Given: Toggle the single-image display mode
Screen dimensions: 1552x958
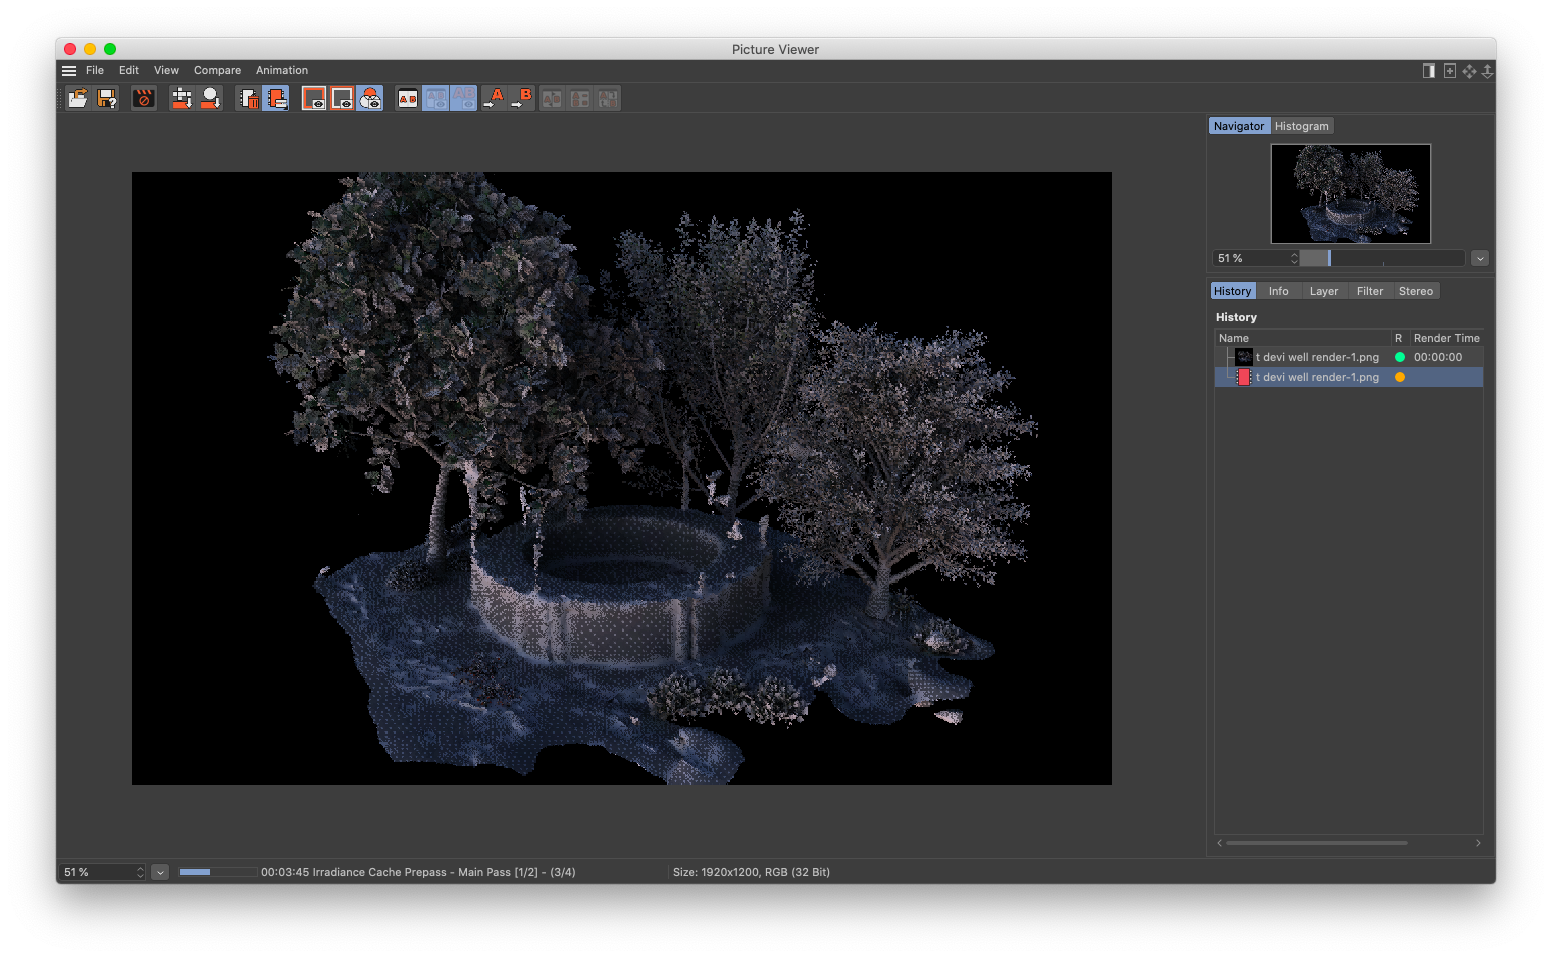Looking at the screenshot, I should coord(314,97).
